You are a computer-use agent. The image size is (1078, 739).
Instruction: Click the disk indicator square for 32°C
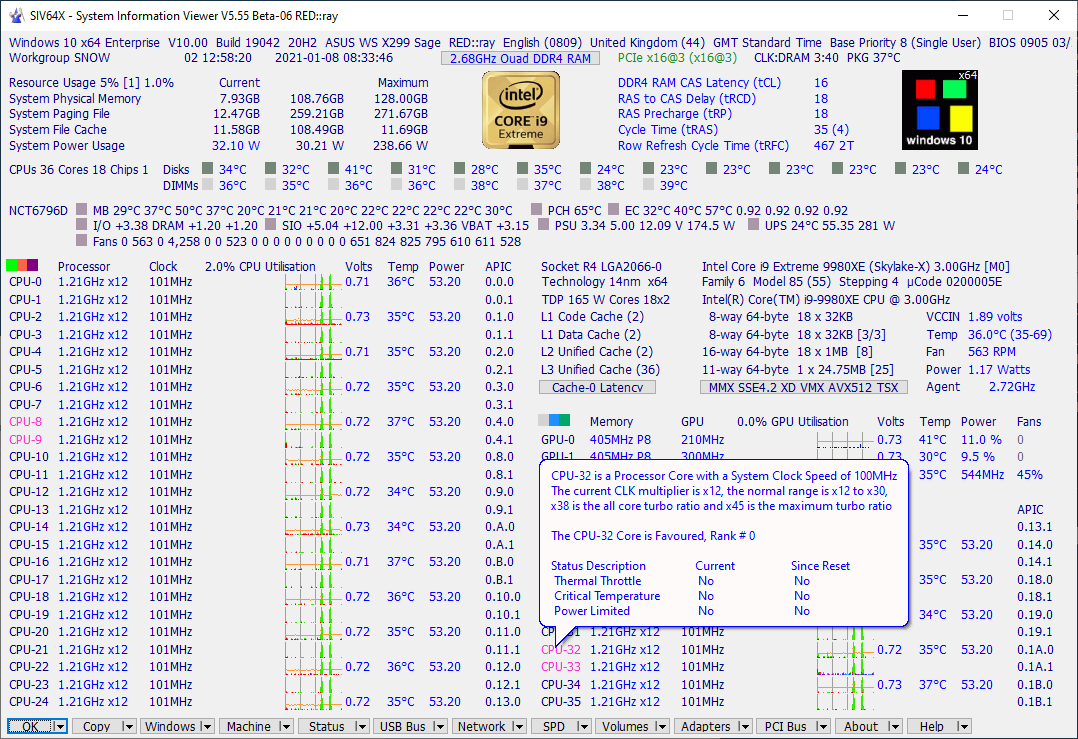[x=270, y=168]
